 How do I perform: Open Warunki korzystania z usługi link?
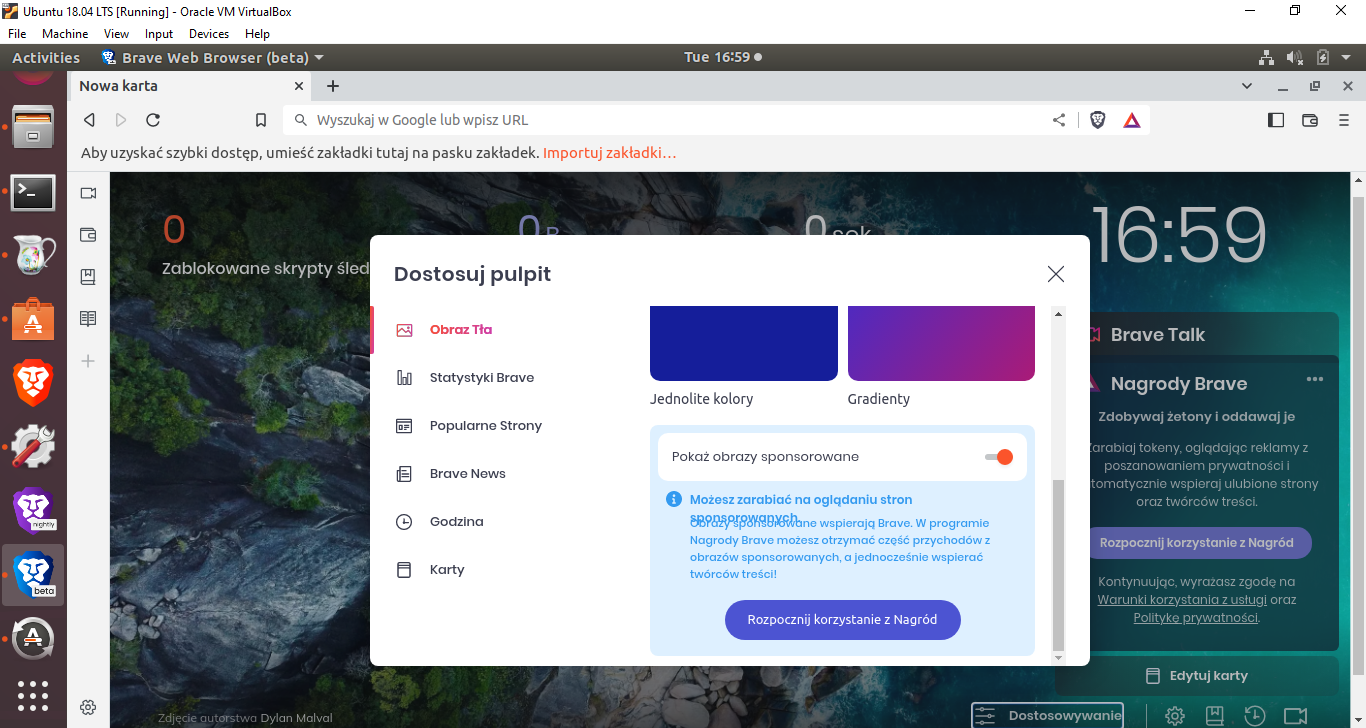[x=1182, y=600]
